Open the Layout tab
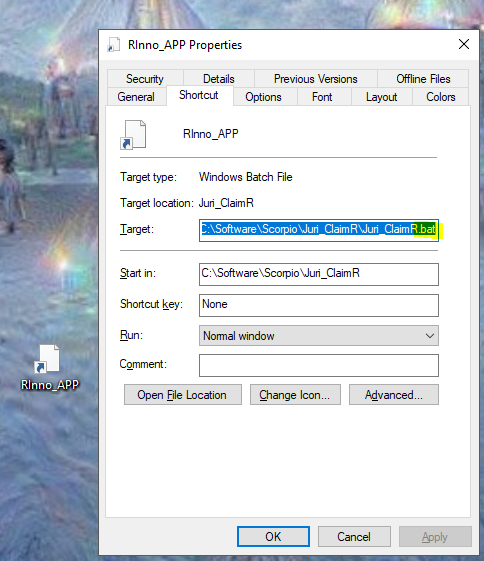This screenshot has height=561, width=484. tap(381, 97)
